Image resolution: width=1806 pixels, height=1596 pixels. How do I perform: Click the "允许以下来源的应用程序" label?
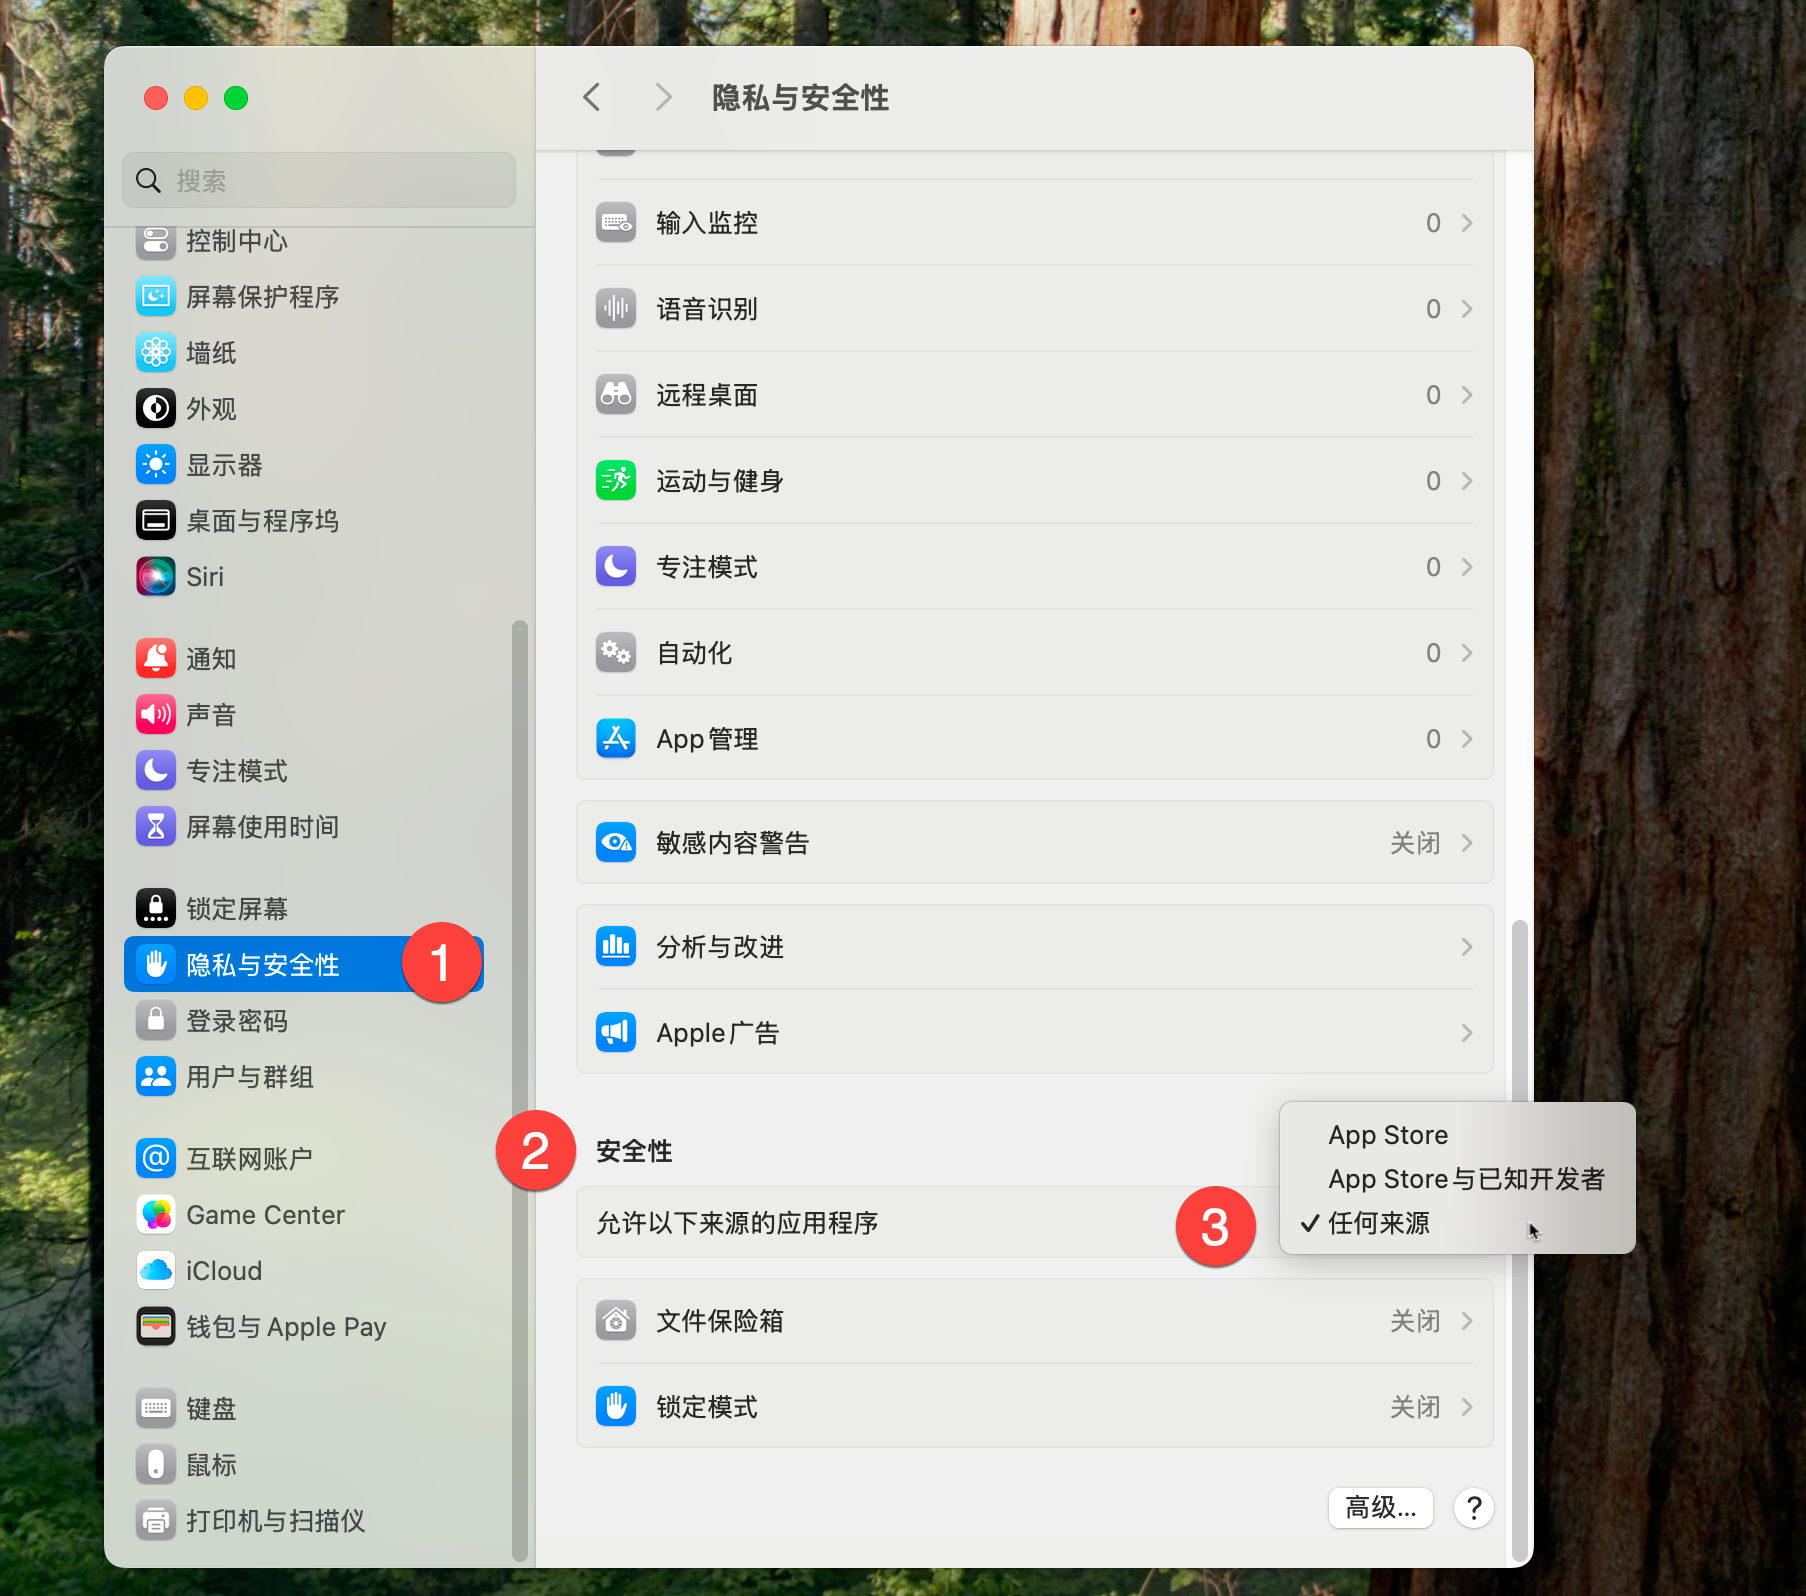tap(737, 1223)
